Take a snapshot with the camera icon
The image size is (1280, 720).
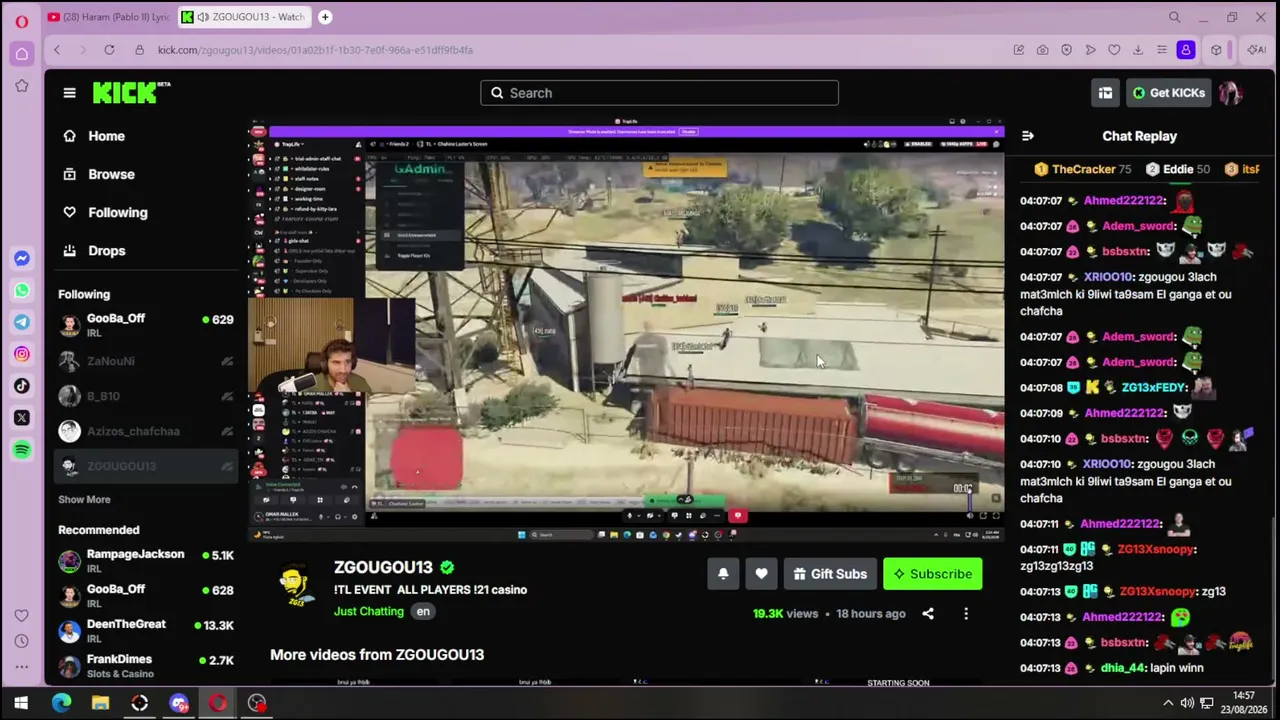1042,50
